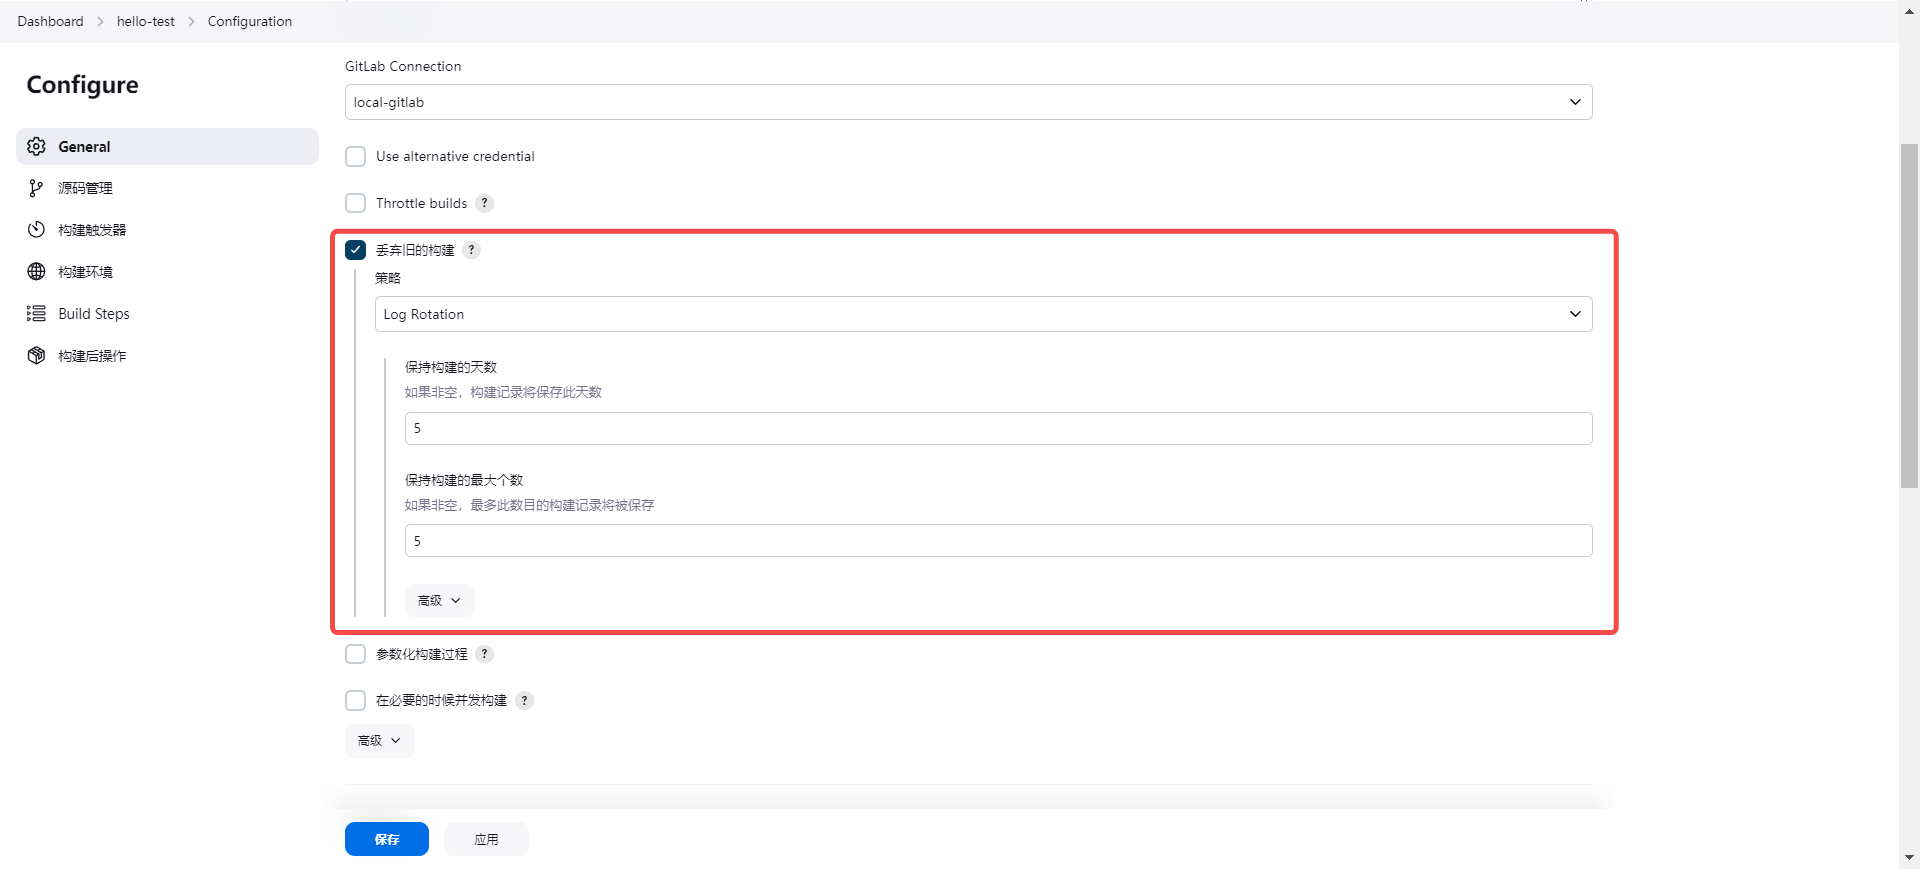Click the blue 保存 button

coord(387,839)
